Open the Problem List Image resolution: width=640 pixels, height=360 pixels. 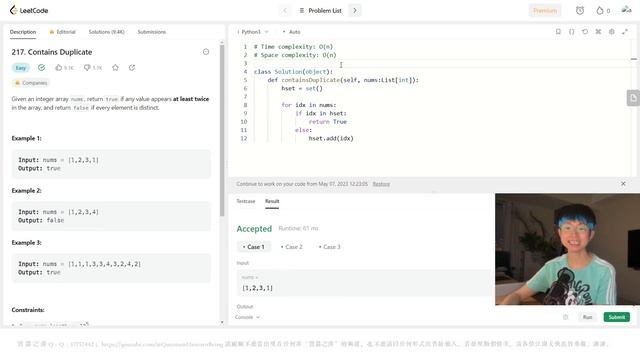[x=321, y=11]
